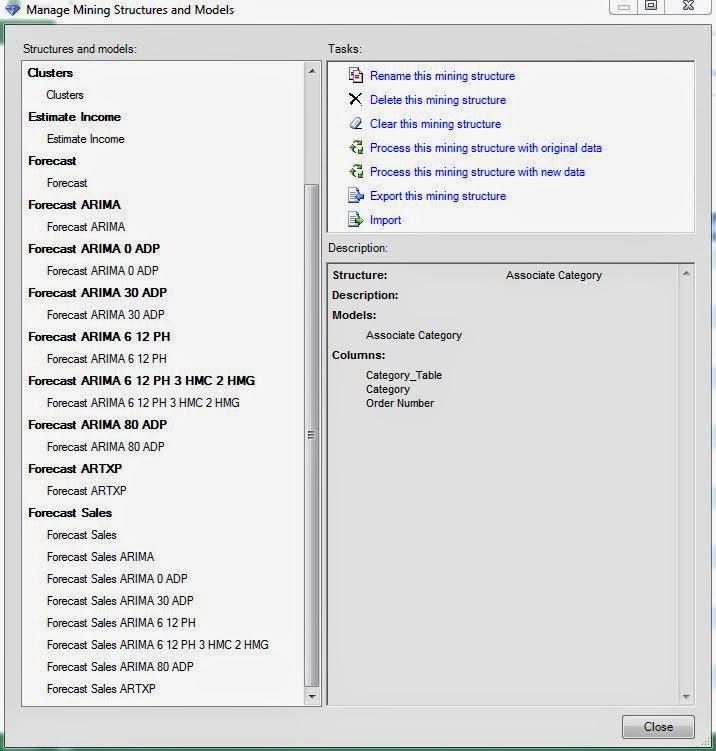Click structures list scrollbar up arrow
The width and height of the screenshot is (716, 751).
(312, 71)
